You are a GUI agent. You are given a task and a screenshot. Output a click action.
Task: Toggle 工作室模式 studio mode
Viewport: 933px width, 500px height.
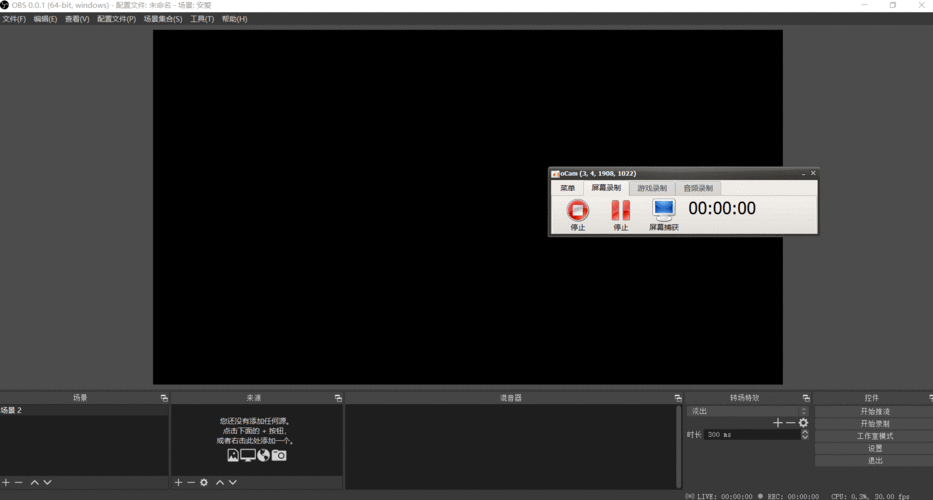[874, 436]
